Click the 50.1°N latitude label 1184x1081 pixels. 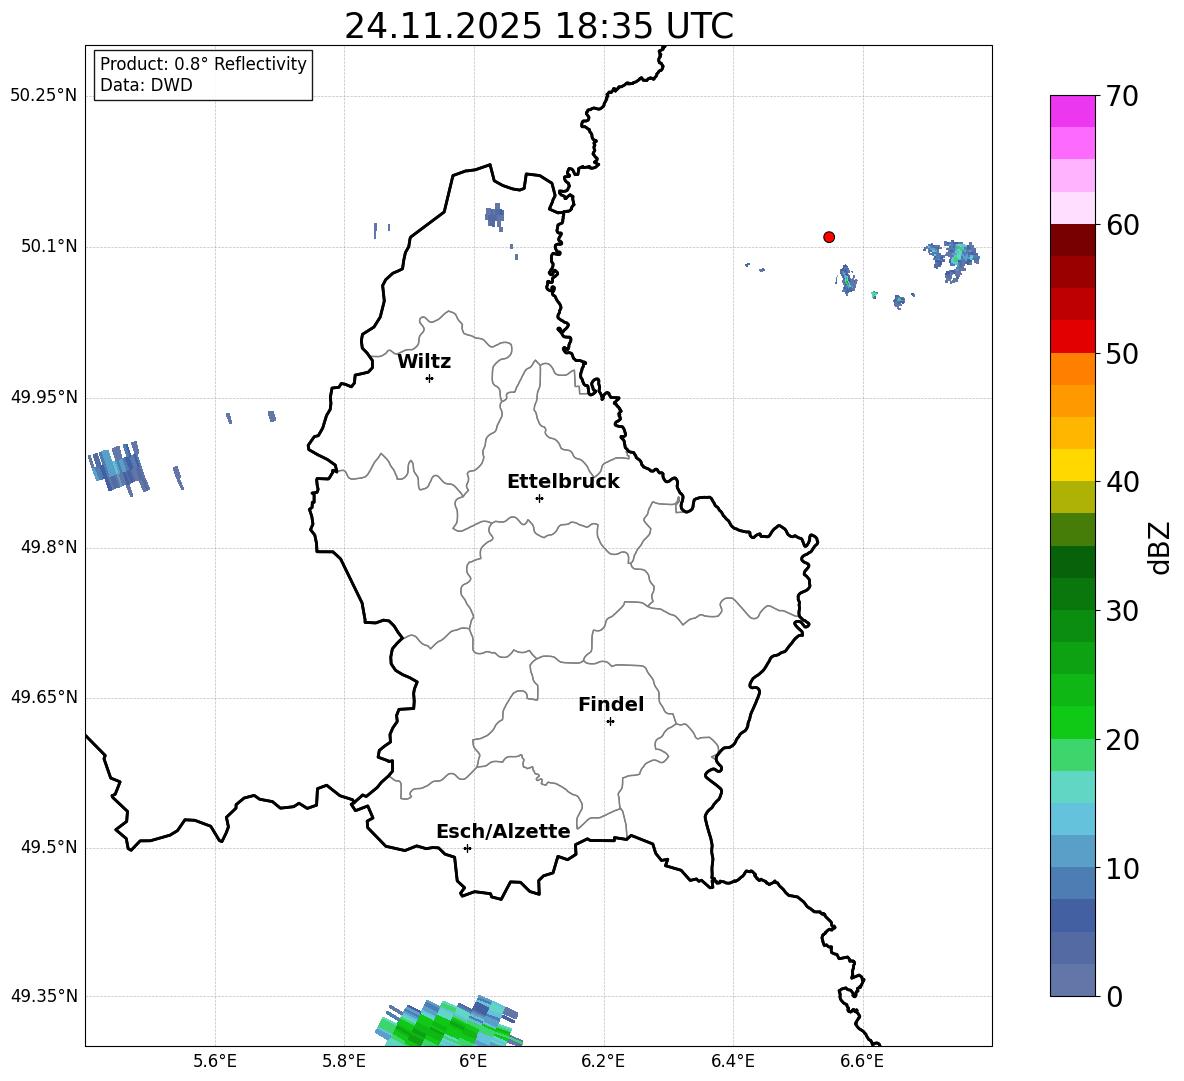(x=49, y=246)
